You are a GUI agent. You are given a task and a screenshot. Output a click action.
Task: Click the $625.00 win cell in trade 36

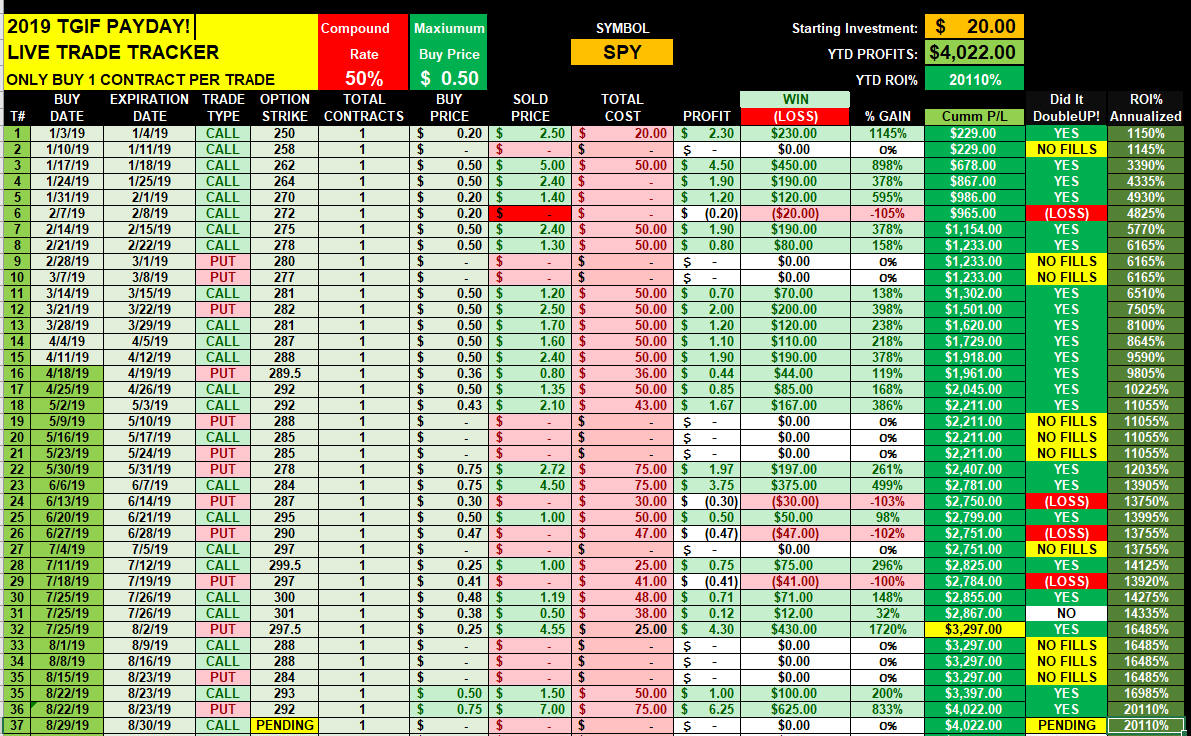click(x=795, y=709)
